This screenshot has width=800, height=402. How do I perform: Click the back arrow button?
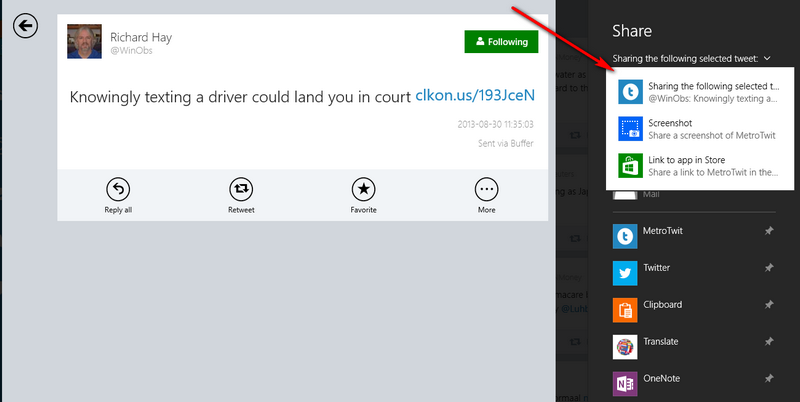[x=24, y=25]
